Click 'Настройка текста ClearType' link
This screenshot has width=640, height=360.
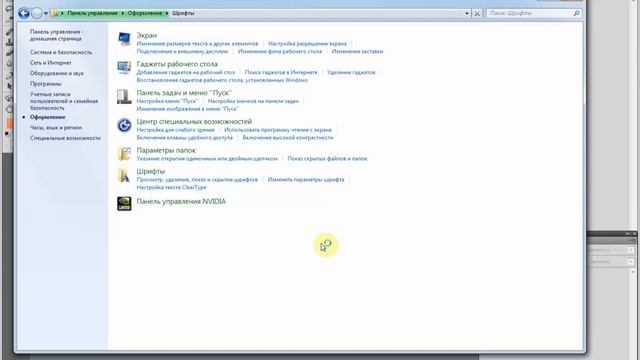point(171,187)
